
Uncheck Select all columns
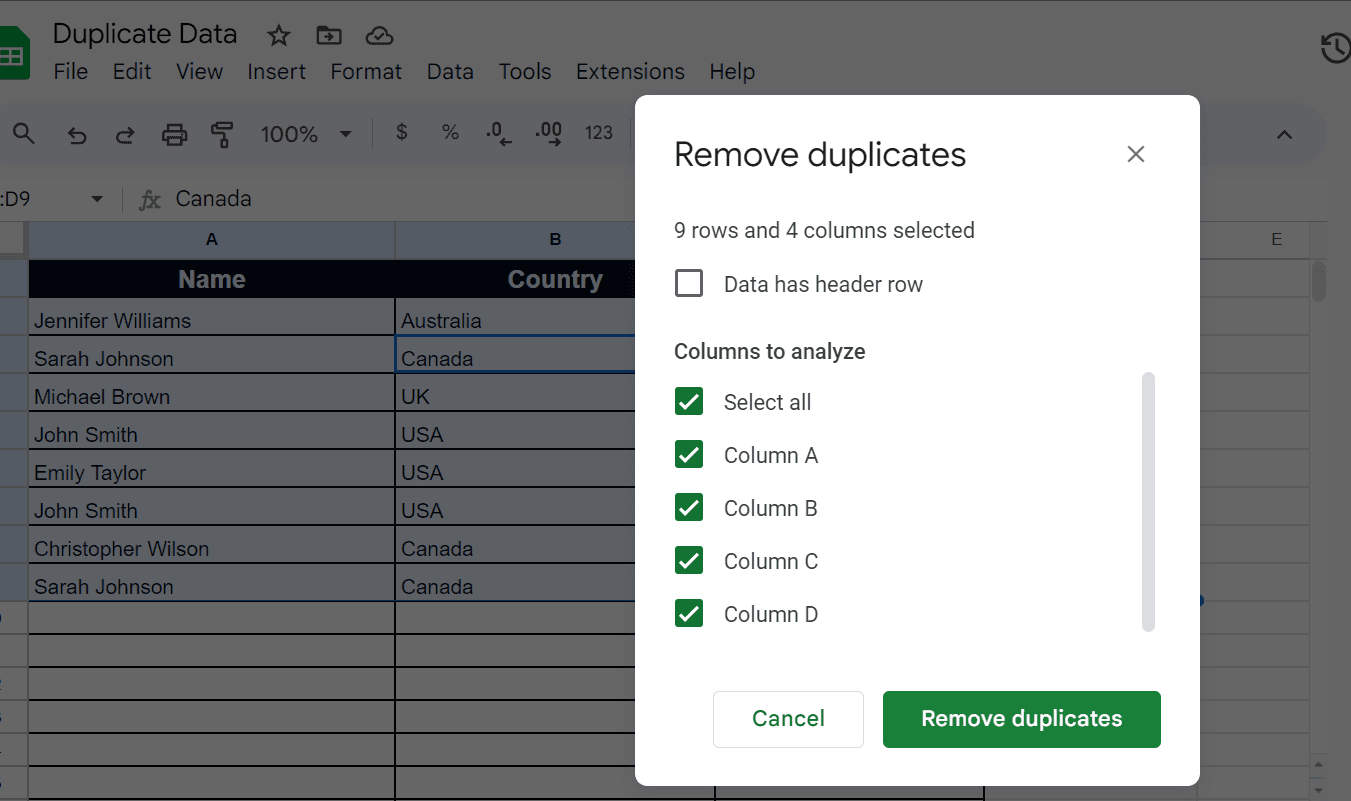click(x=689, y=401)
